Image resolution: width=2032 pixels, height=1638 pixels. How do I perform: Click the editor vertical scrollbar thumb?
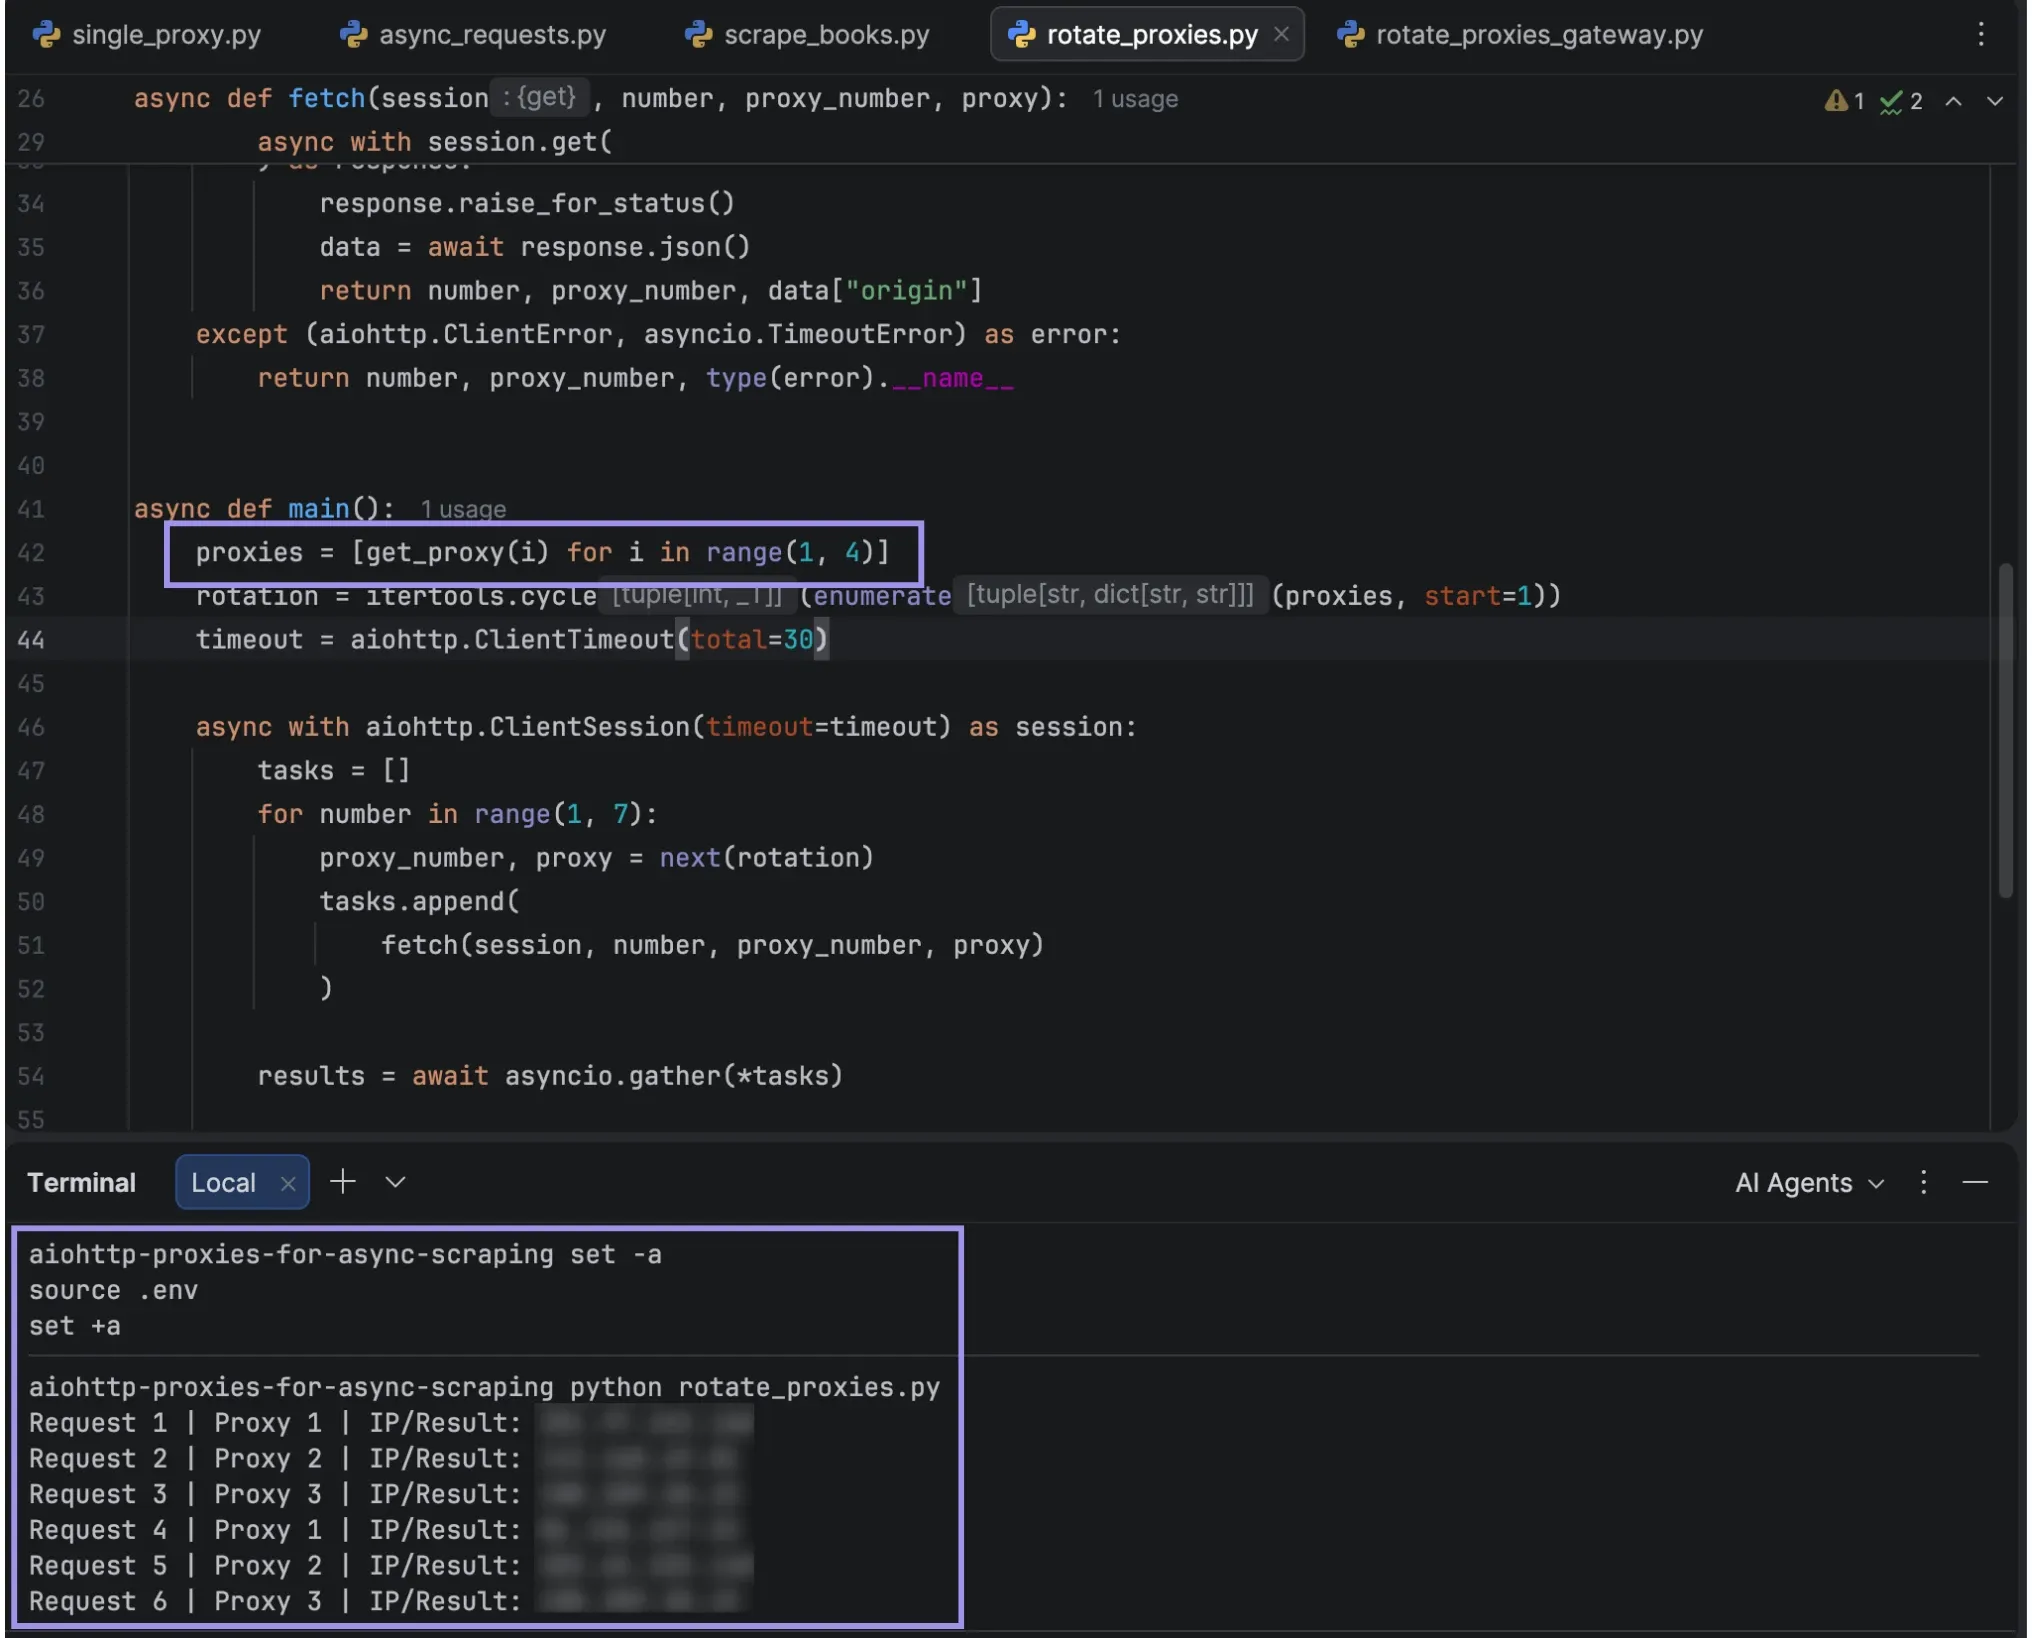(2005, 730)
